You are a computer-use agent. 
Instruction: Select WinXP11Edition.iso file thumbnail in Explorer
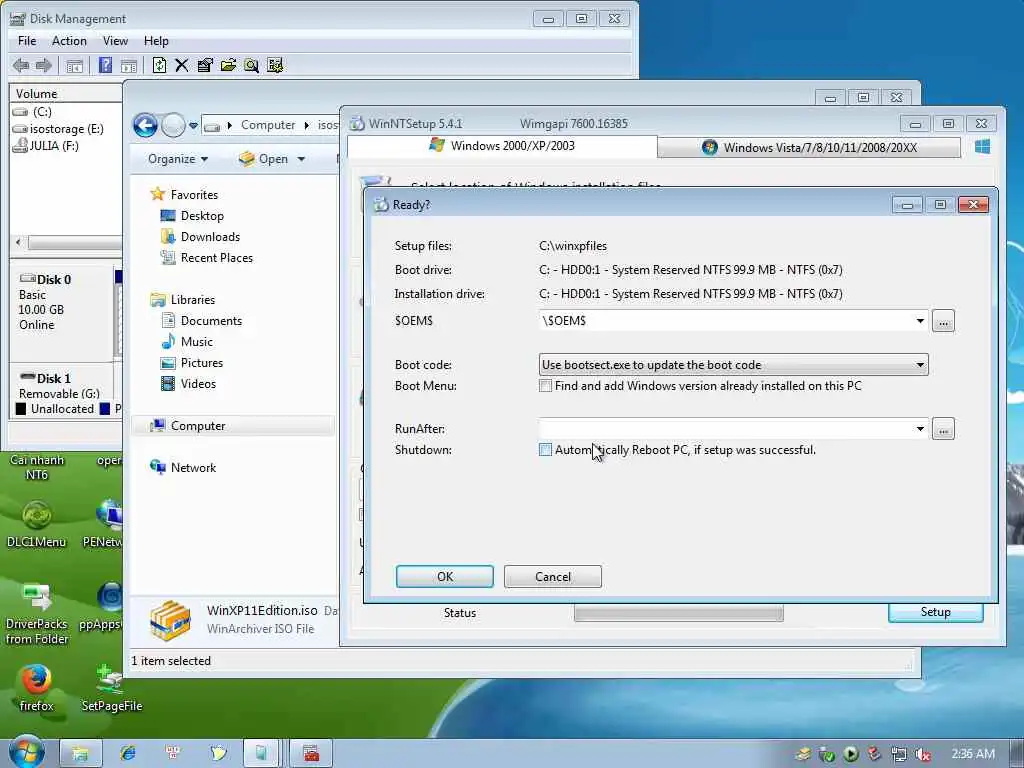(170, 620)
